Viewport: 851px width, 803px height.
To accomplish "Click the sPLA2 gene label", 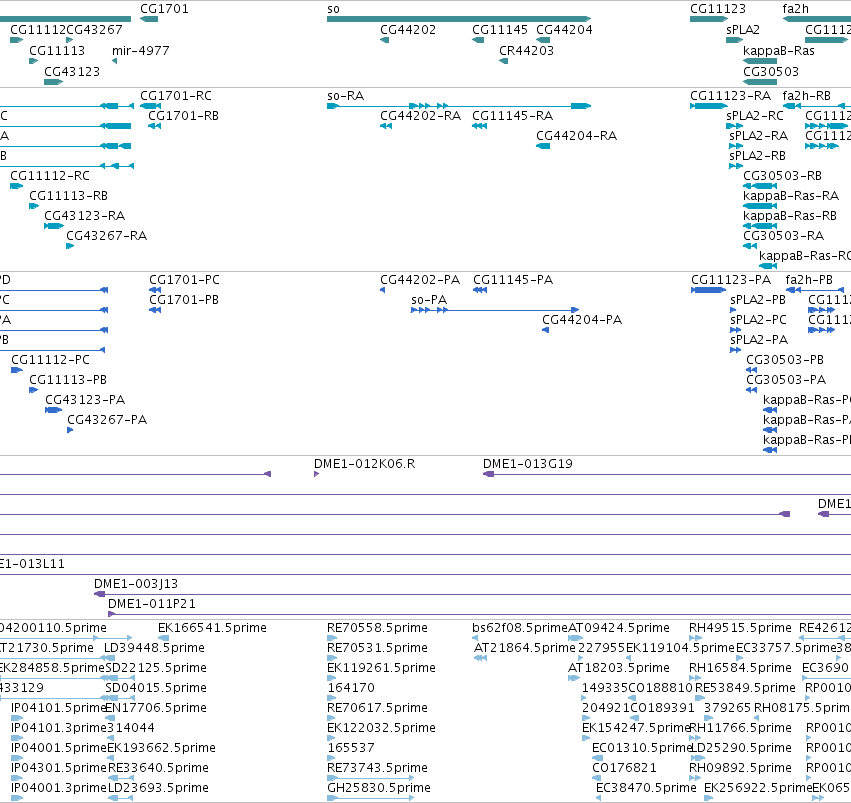I will 742,30.
